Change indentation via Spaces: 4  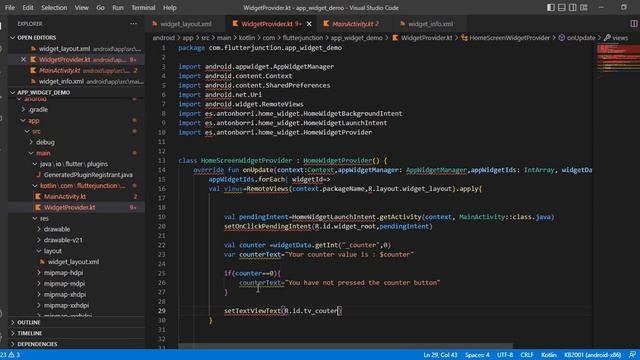click(x=477, y=355)
